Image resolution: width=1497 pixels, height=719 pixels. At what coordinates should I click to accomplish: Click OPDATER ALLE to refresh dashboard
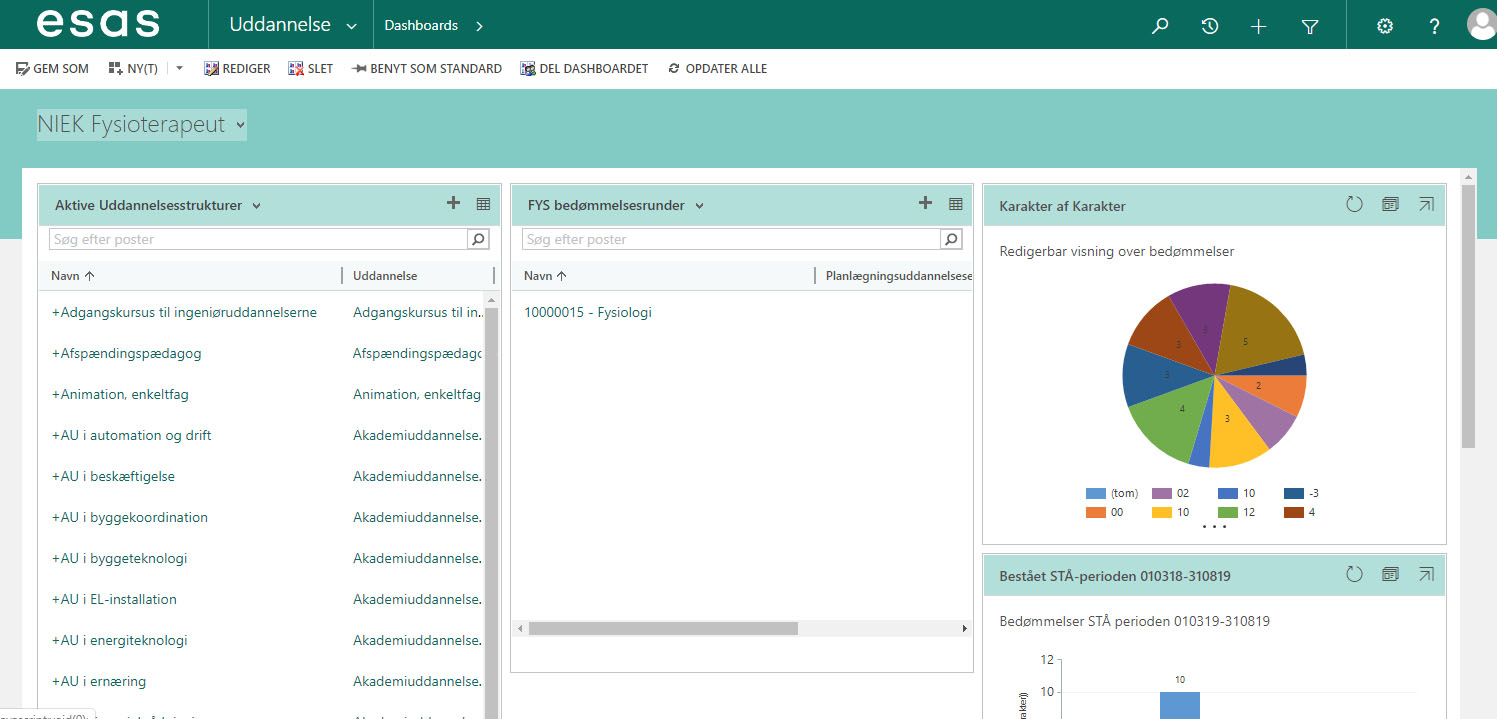pyautogui.click(x=717, y=69)
